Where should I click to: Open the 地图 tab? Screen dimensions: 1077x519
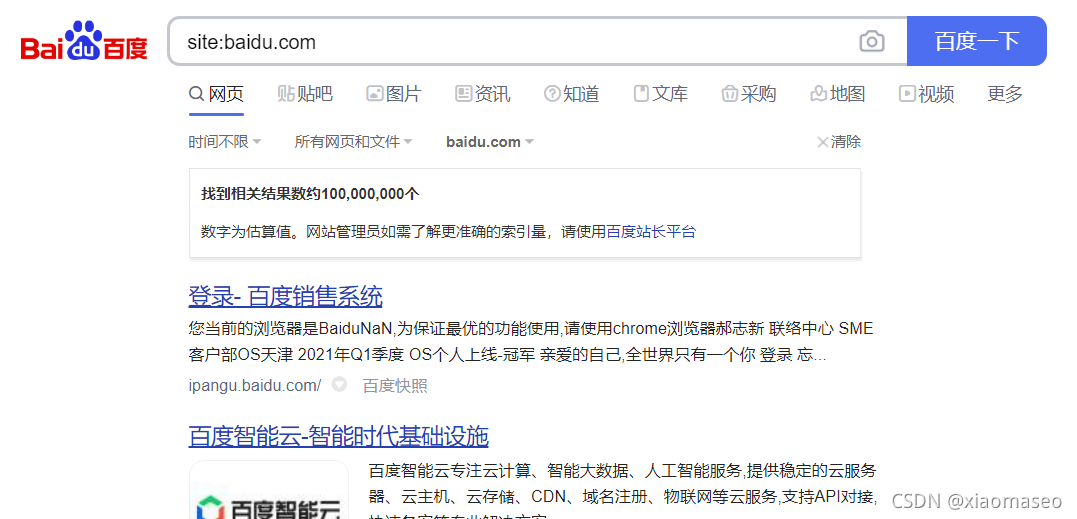[x=837, y=94]
